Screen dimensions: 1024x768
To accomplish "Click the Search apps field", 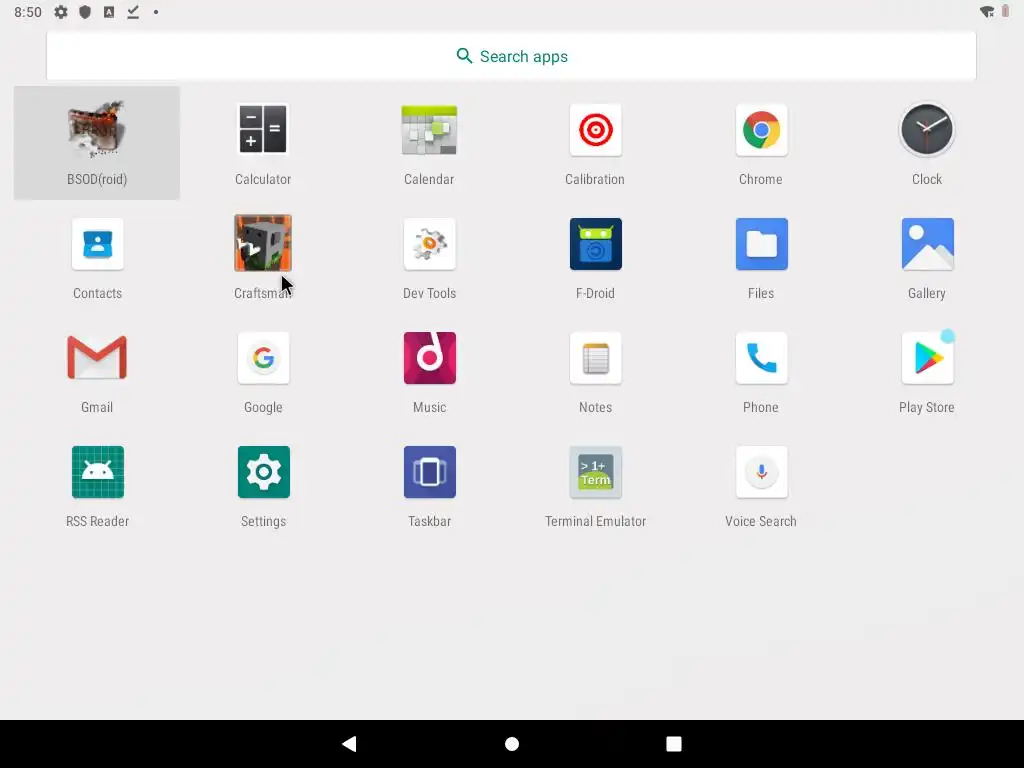I will point(511,56).
